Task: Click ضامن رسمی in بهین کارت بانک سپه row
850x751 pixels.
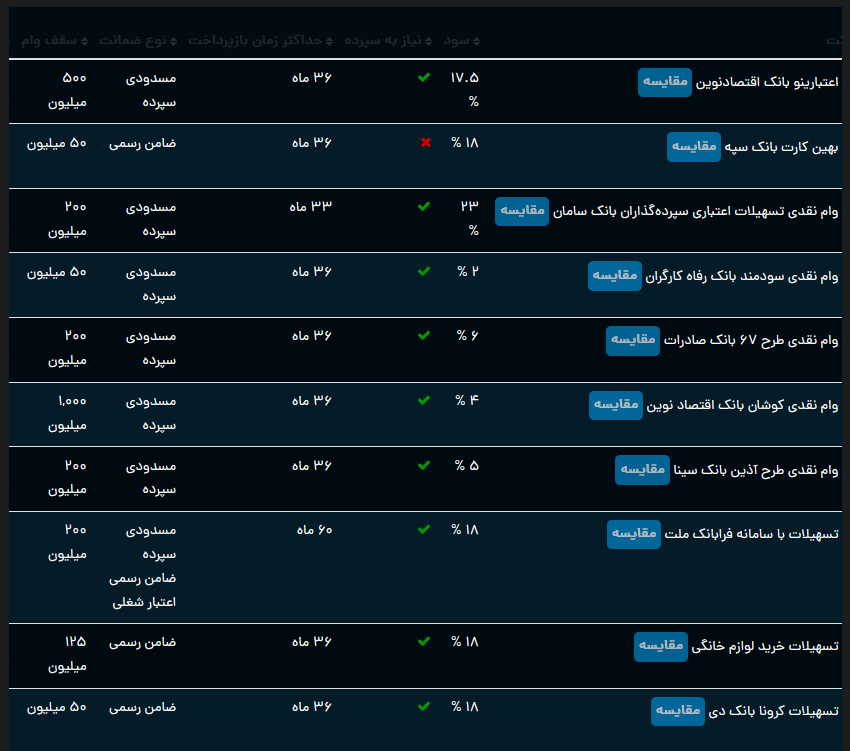Action: point(143,143)
